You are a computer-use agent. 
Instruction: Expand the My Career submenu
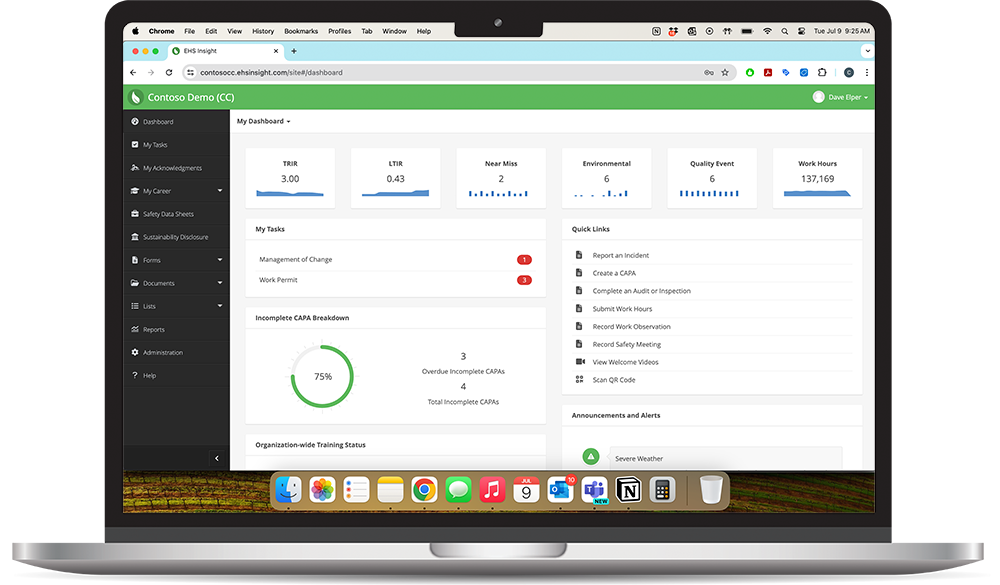tap(220, 191)
